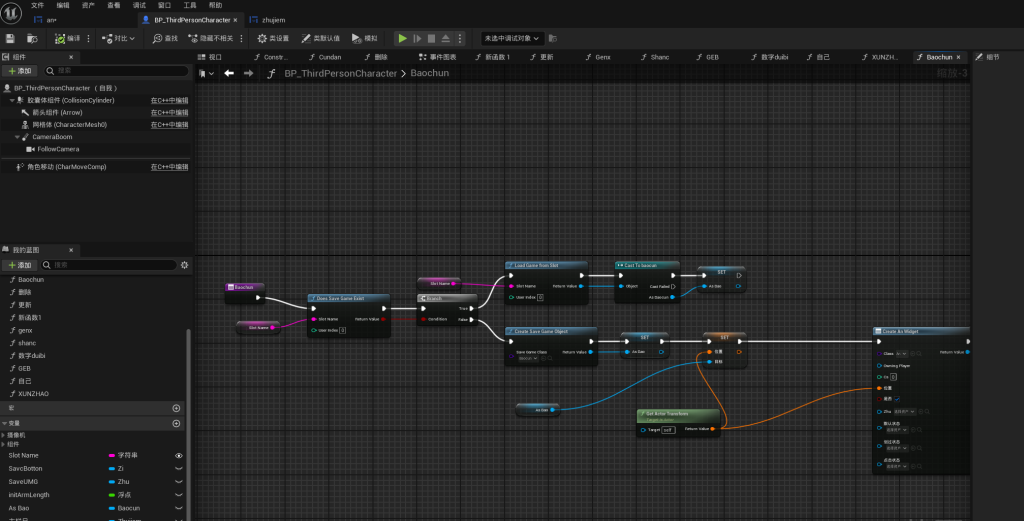The width and height of the screenshot is (1024, 521).
Task: Expand the CameraBoom component tree
Action: pos(19,137)
